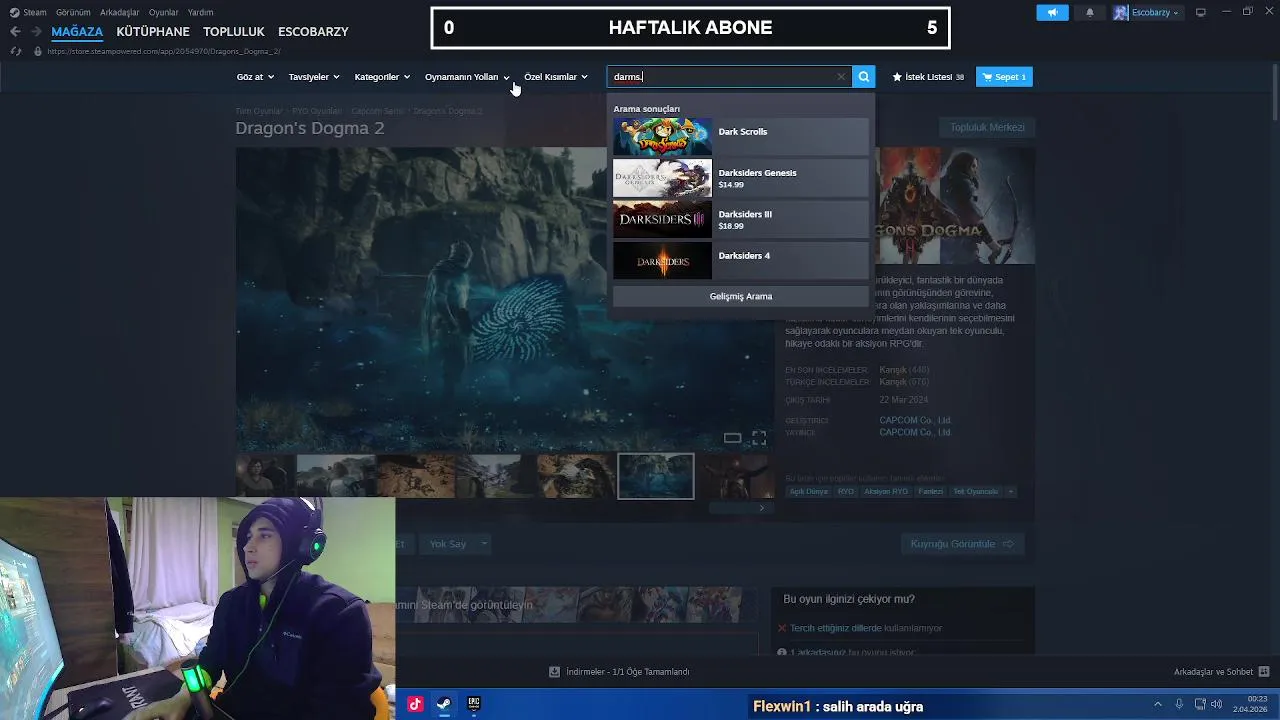The height and width of the screenshot is (720, 1280).
Task: Open the Steam menu
Action: click(35, 12)
